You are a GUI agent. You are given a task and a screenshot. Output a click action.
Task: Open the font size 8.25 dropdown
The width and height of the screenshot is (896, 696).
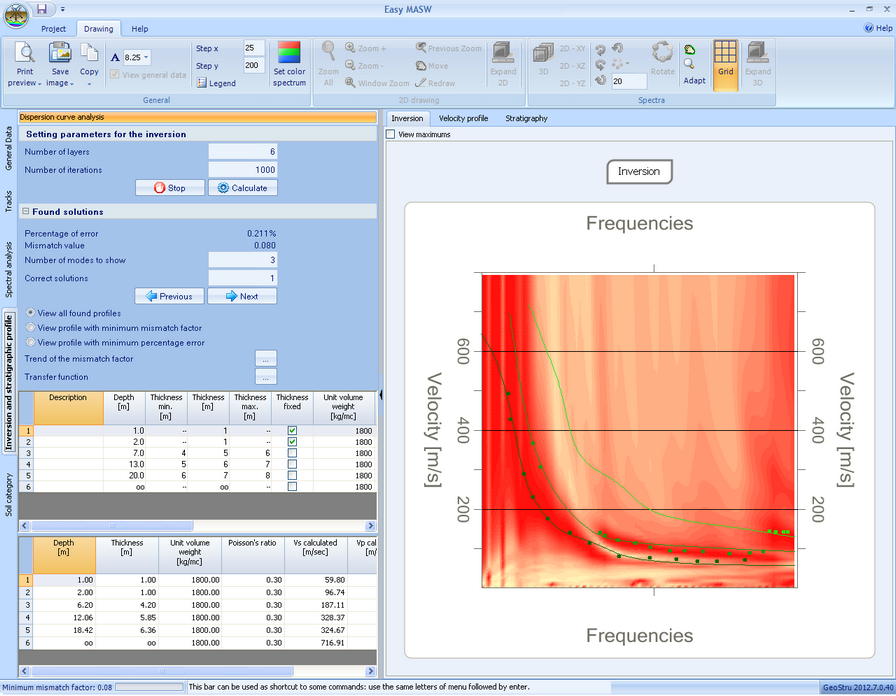146,58
